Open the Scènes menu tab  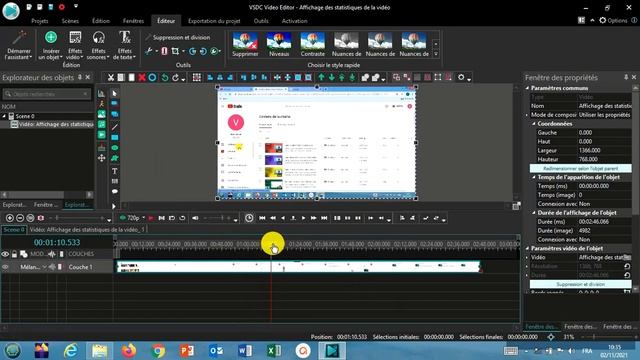pyautogui.click(x=70, y=21)
